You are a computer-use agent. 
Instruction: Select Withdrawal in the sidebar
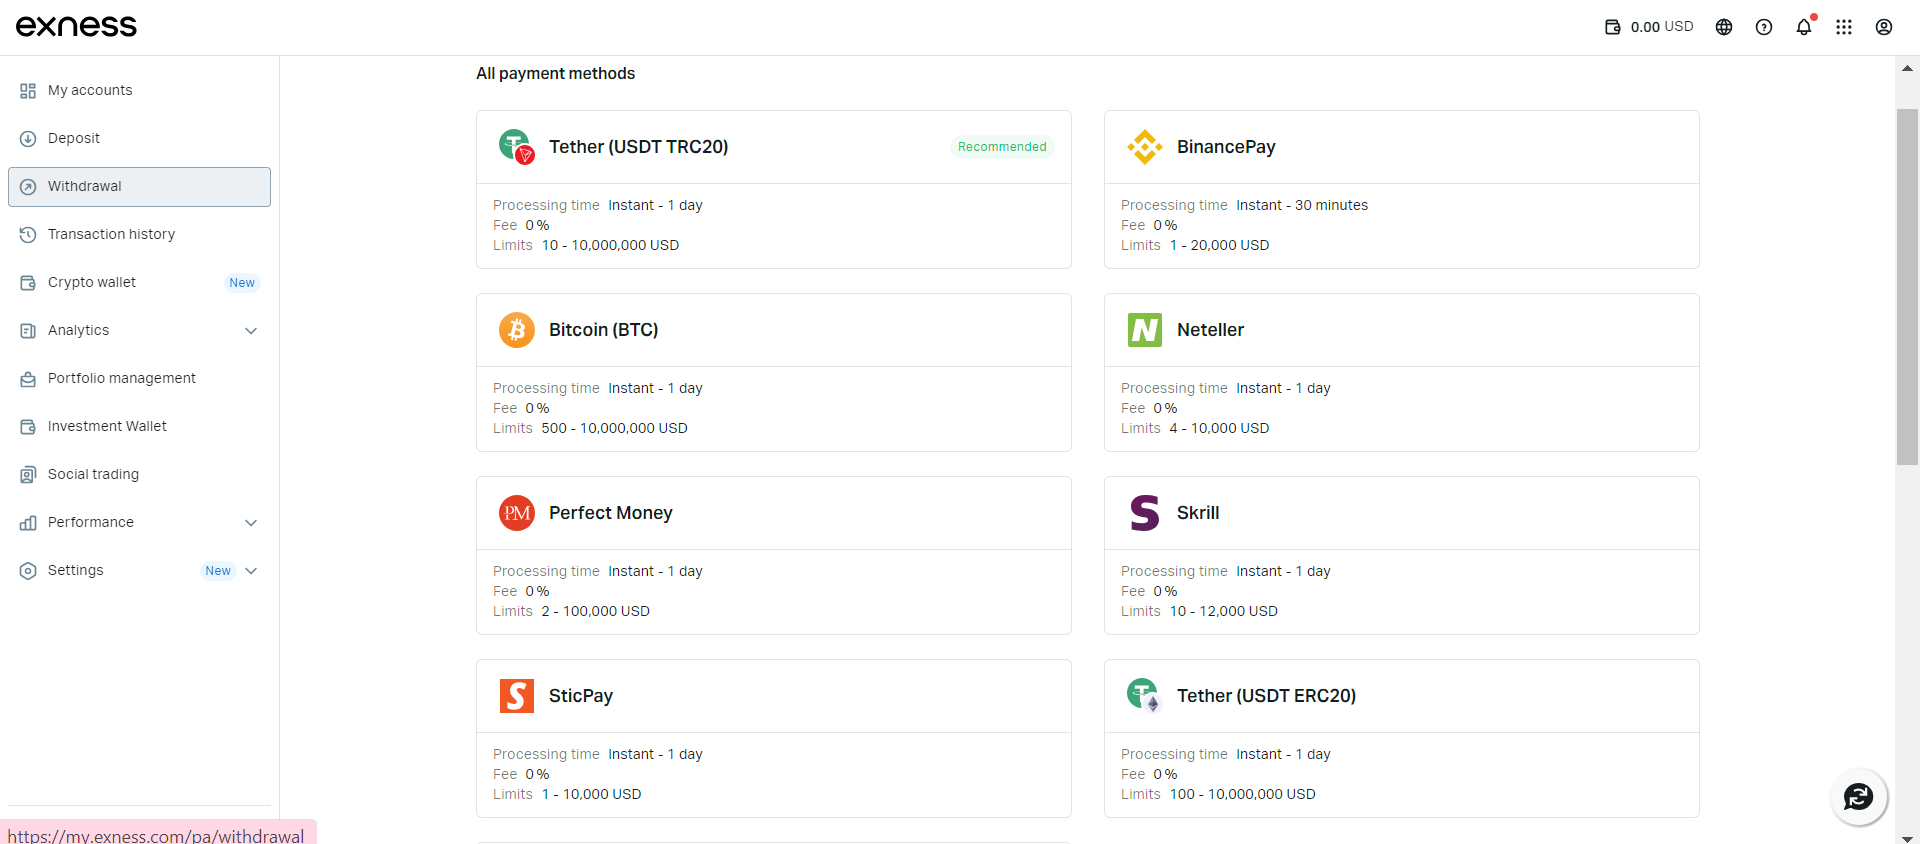click(x=139, y=187)
